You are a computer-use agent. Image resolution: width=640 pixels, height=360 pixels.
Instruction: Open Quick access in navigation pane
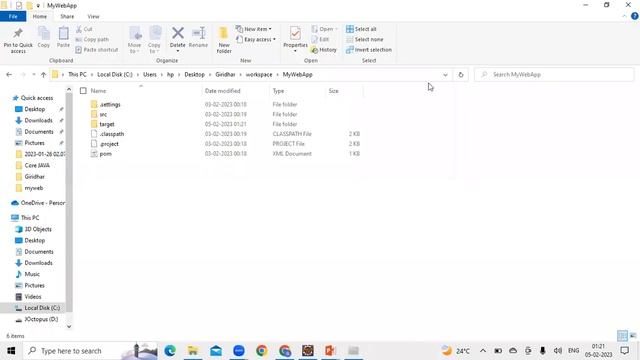[x=37, y=98]
